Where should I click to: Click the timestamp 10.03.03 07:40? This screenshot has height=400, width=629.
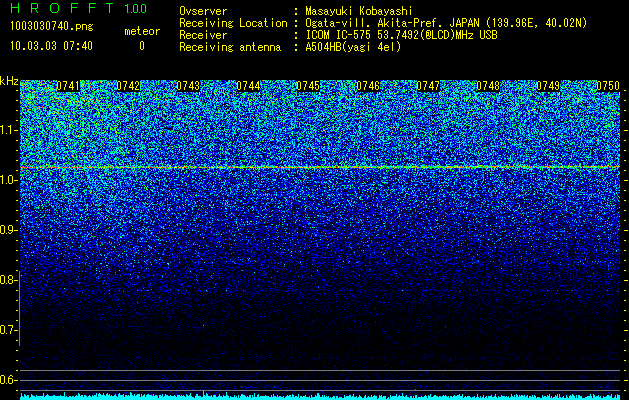[51, 46]
